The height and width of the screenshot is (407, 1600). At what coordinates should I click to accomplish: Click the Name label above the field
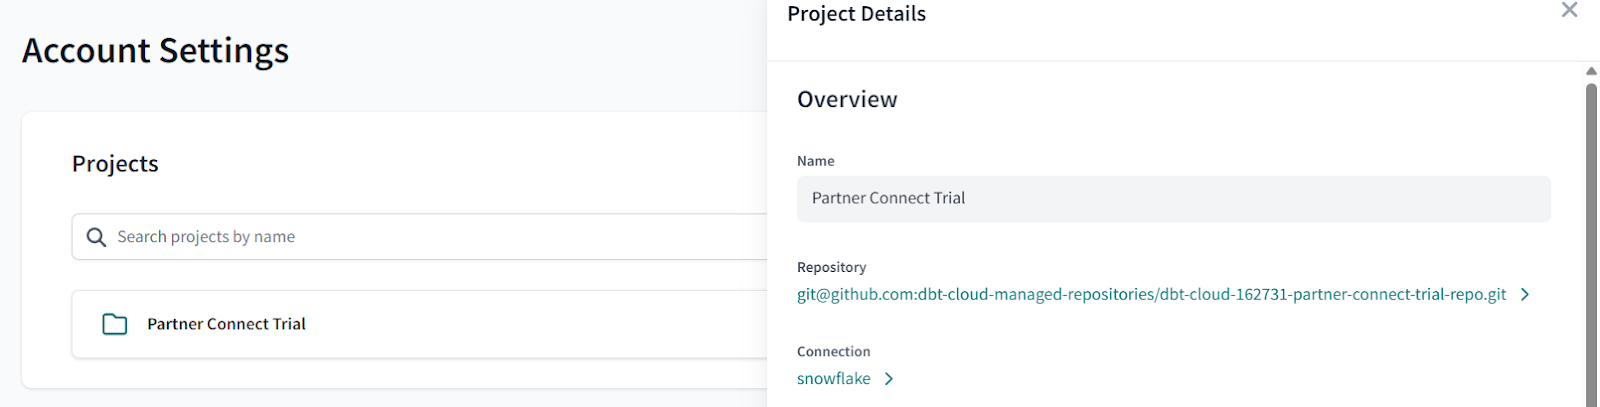(x=815, y=161)
